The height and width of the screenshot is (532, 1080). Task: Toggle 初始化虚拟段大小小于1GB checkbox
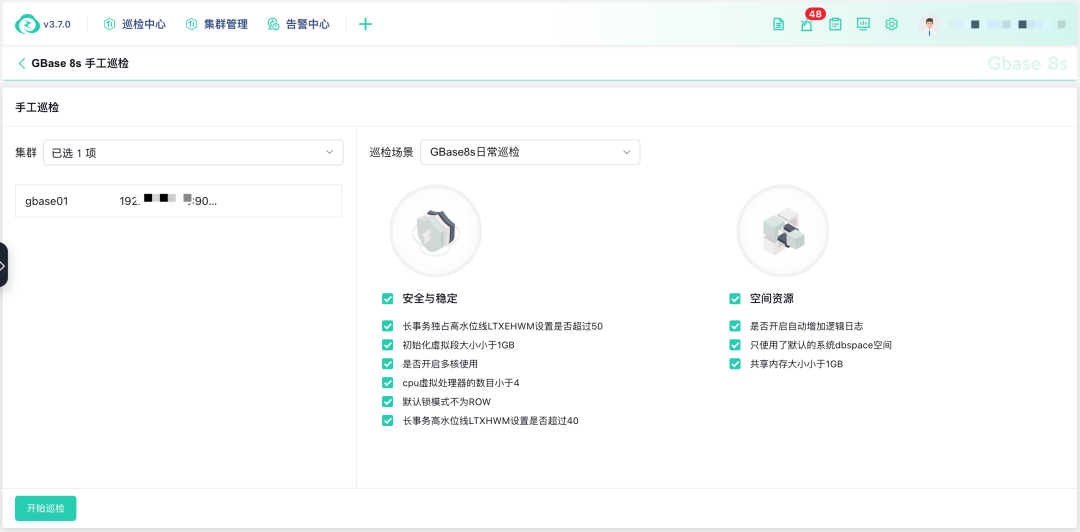click(387, 345)
